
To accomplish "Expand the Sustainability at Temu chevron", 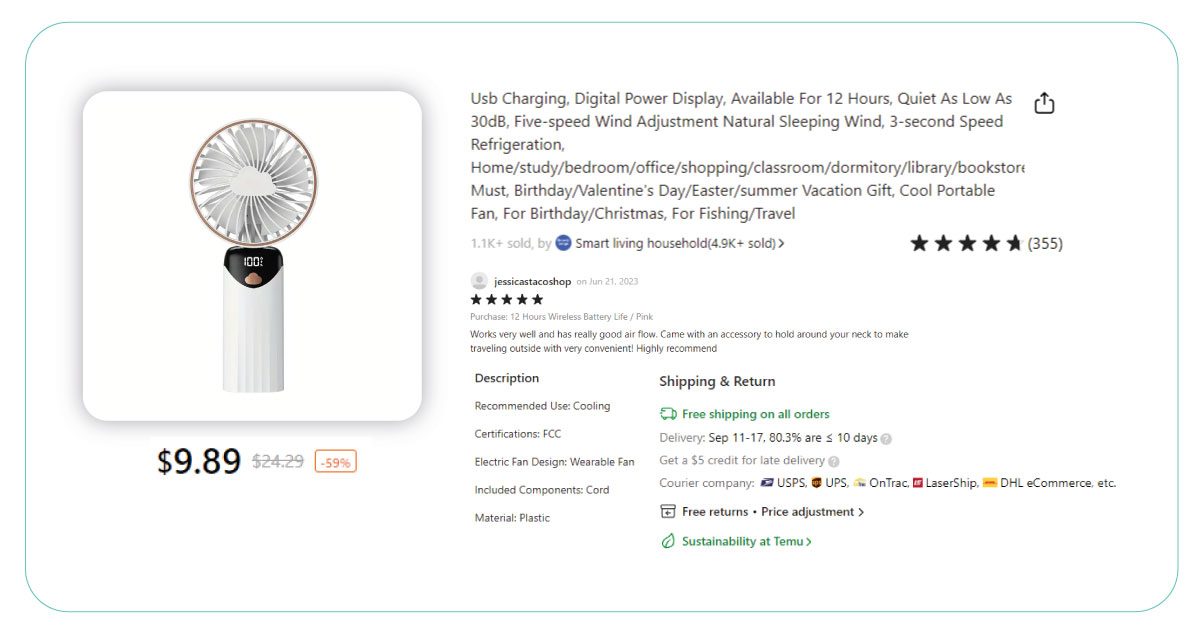I will pos(808,542).
